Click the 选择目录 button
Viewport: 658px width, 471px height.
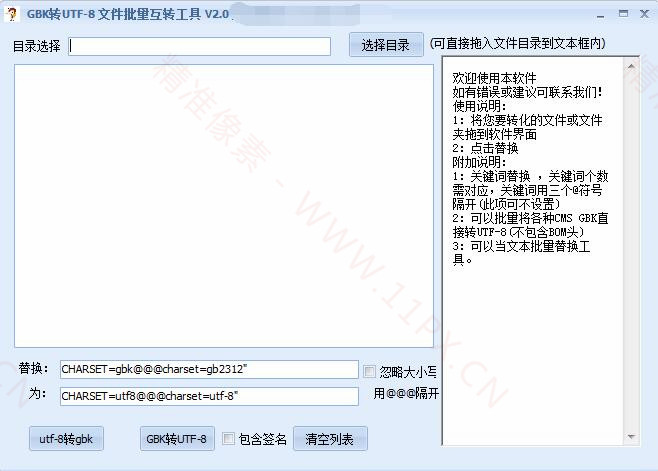(x=386, y=44)
